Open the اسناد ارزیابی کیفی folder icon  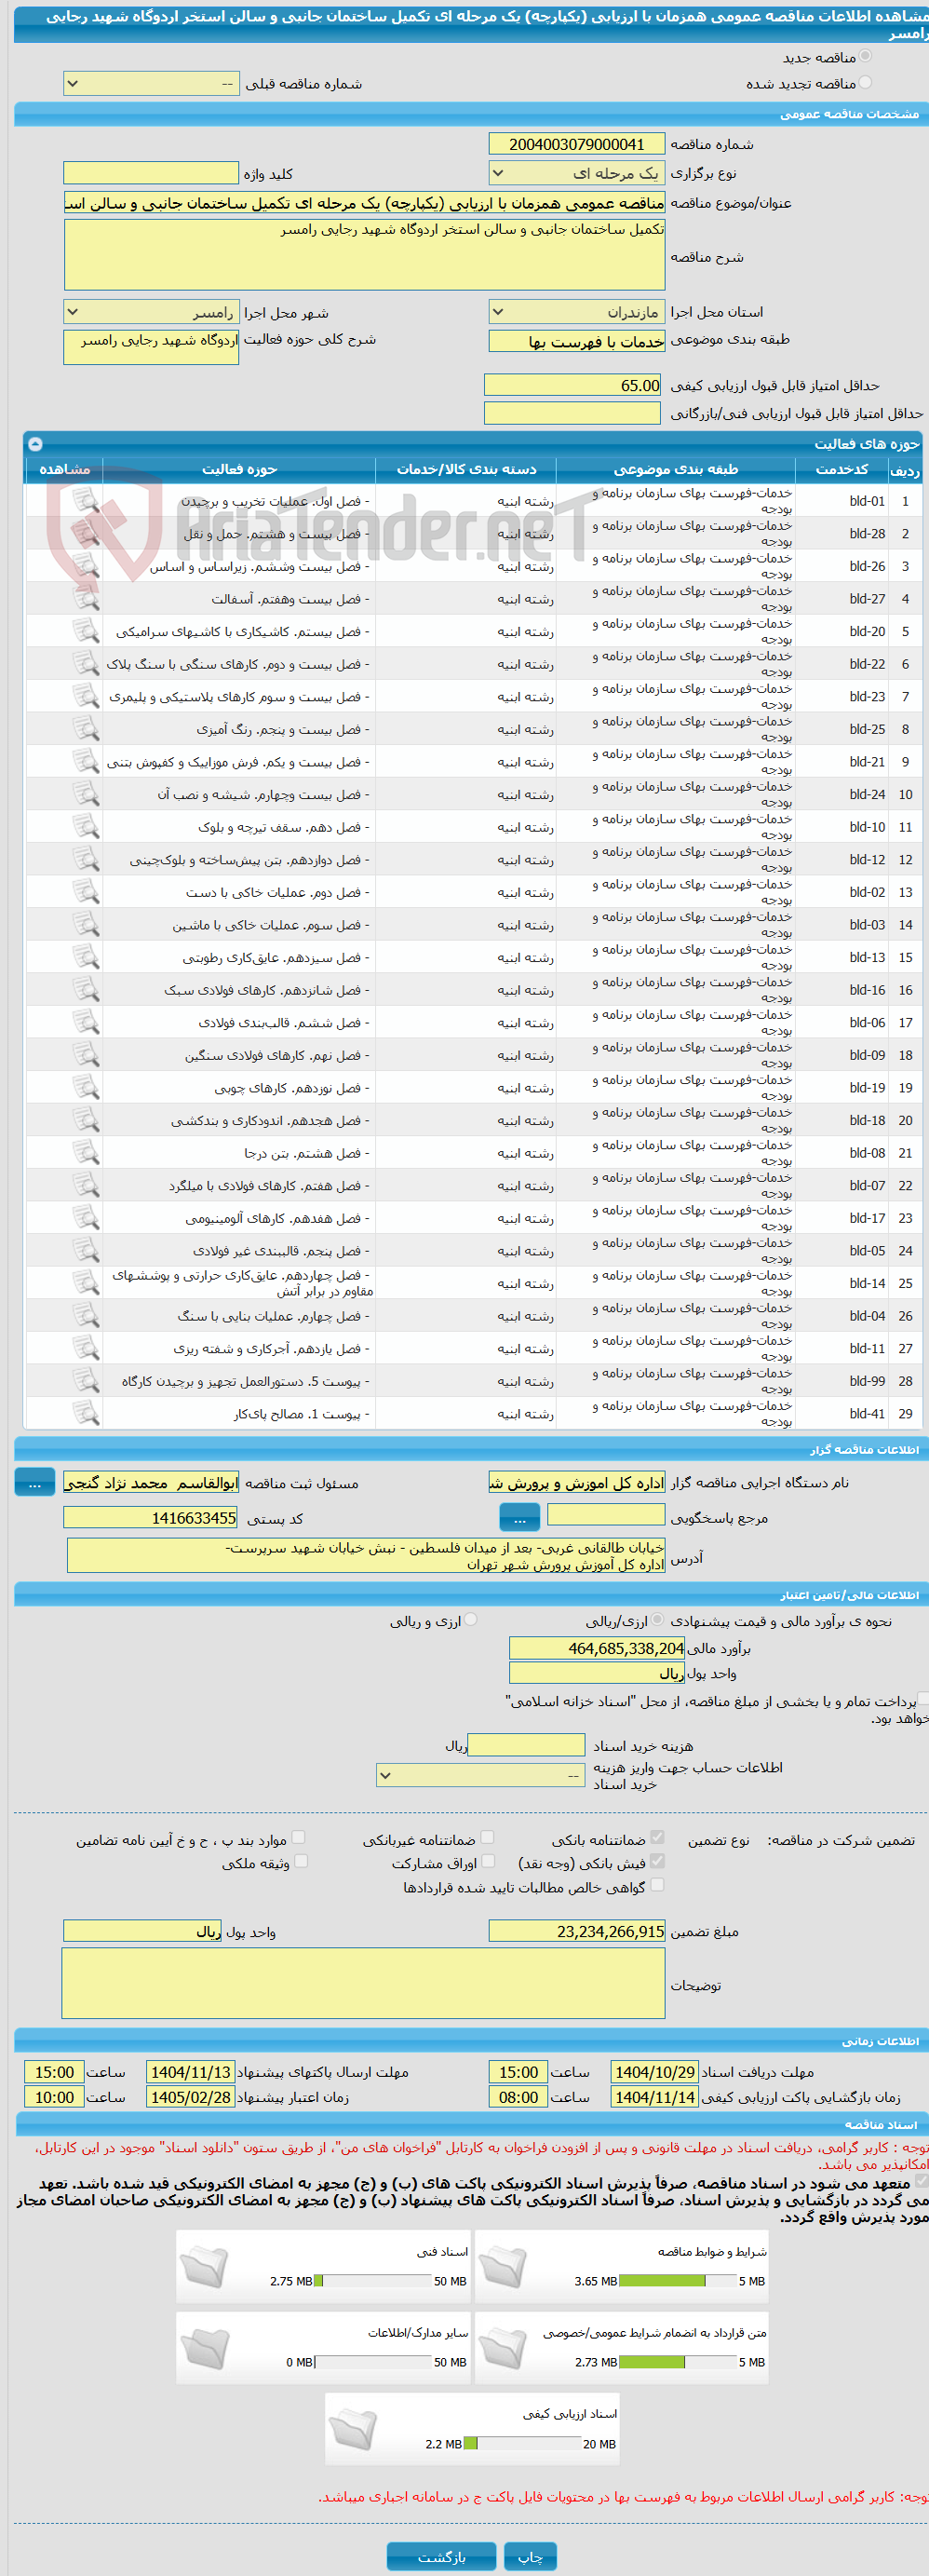[x=353, y=2429]
